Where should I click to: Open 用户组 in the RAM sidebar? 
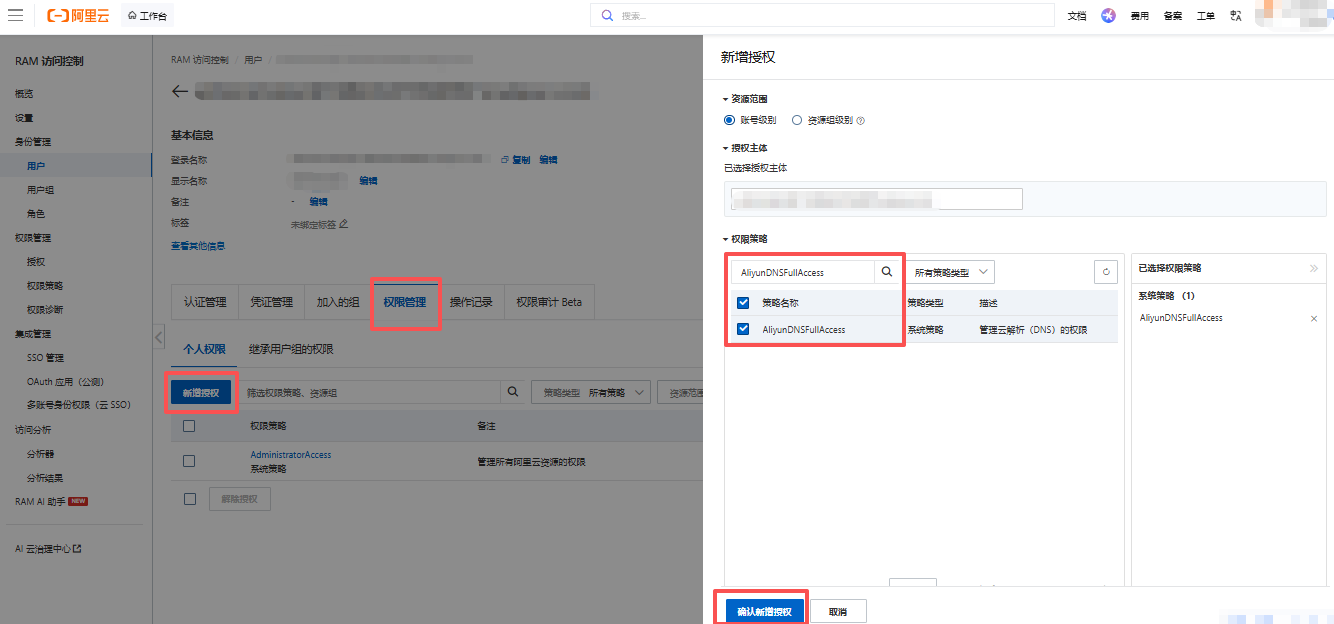41,189
